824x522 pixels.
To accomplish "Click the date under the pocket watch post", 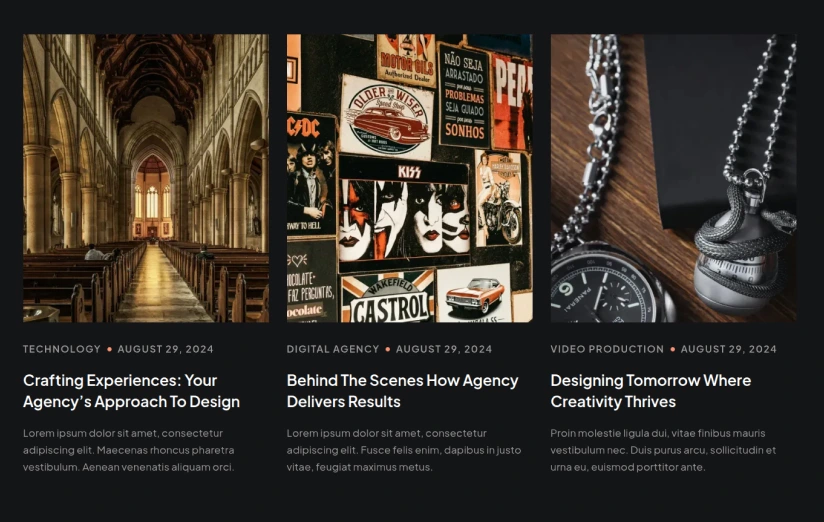I will point(728,349).
